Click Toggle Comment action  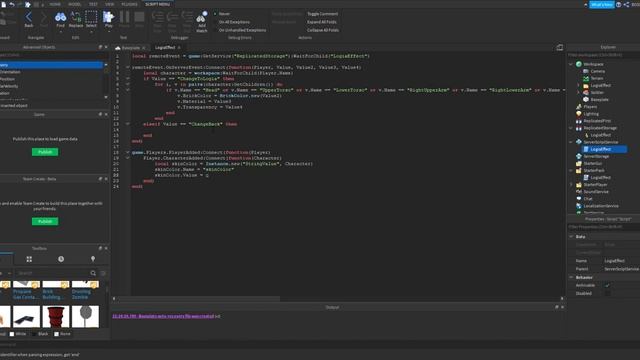pyautogui.click(x=322, y=14)
